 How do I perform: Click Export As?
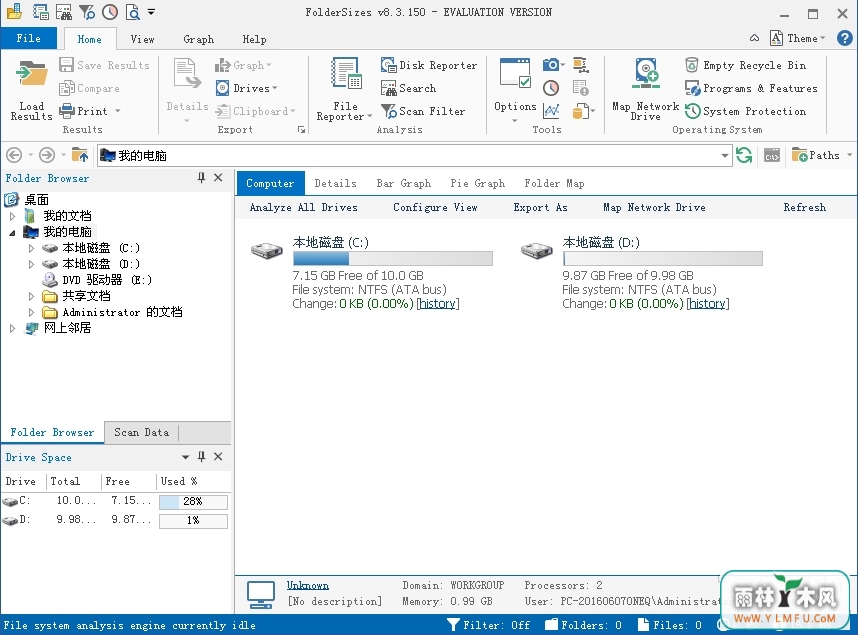[x=540, y=207]
